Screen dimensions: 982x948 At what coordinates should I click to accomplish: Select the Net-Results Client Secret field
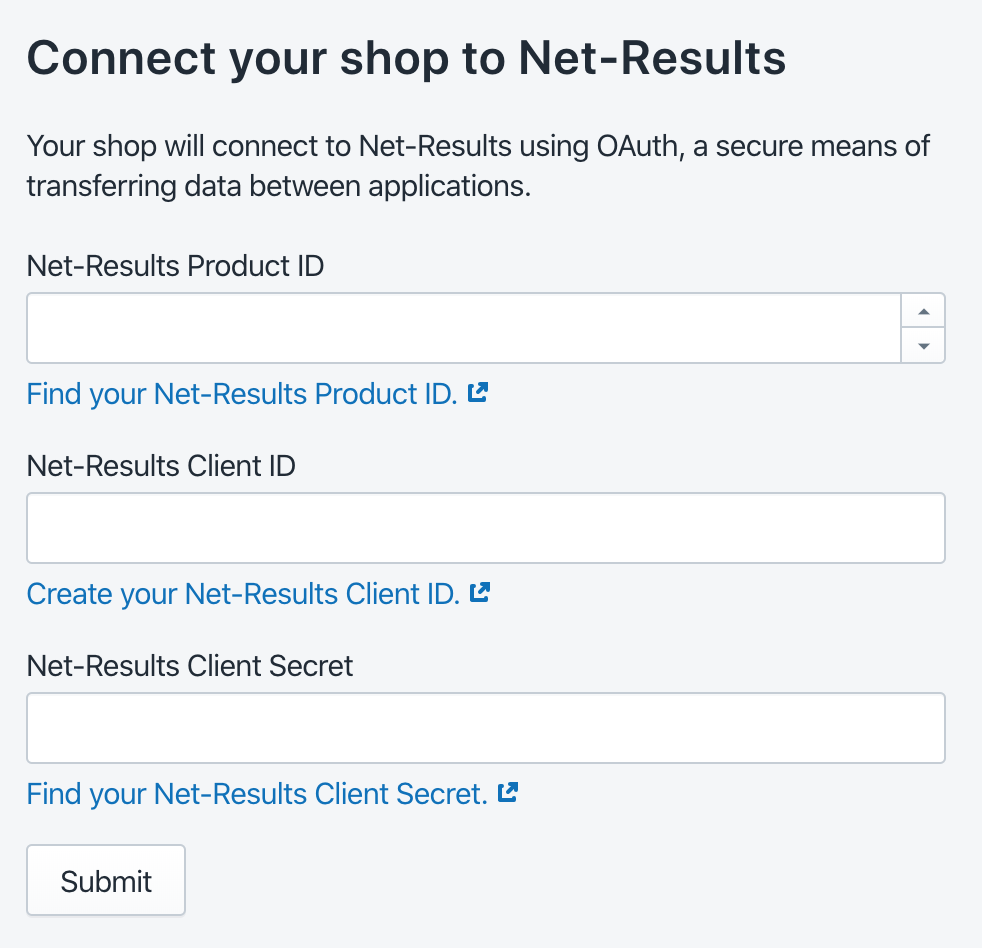click(x=486, y=728)
